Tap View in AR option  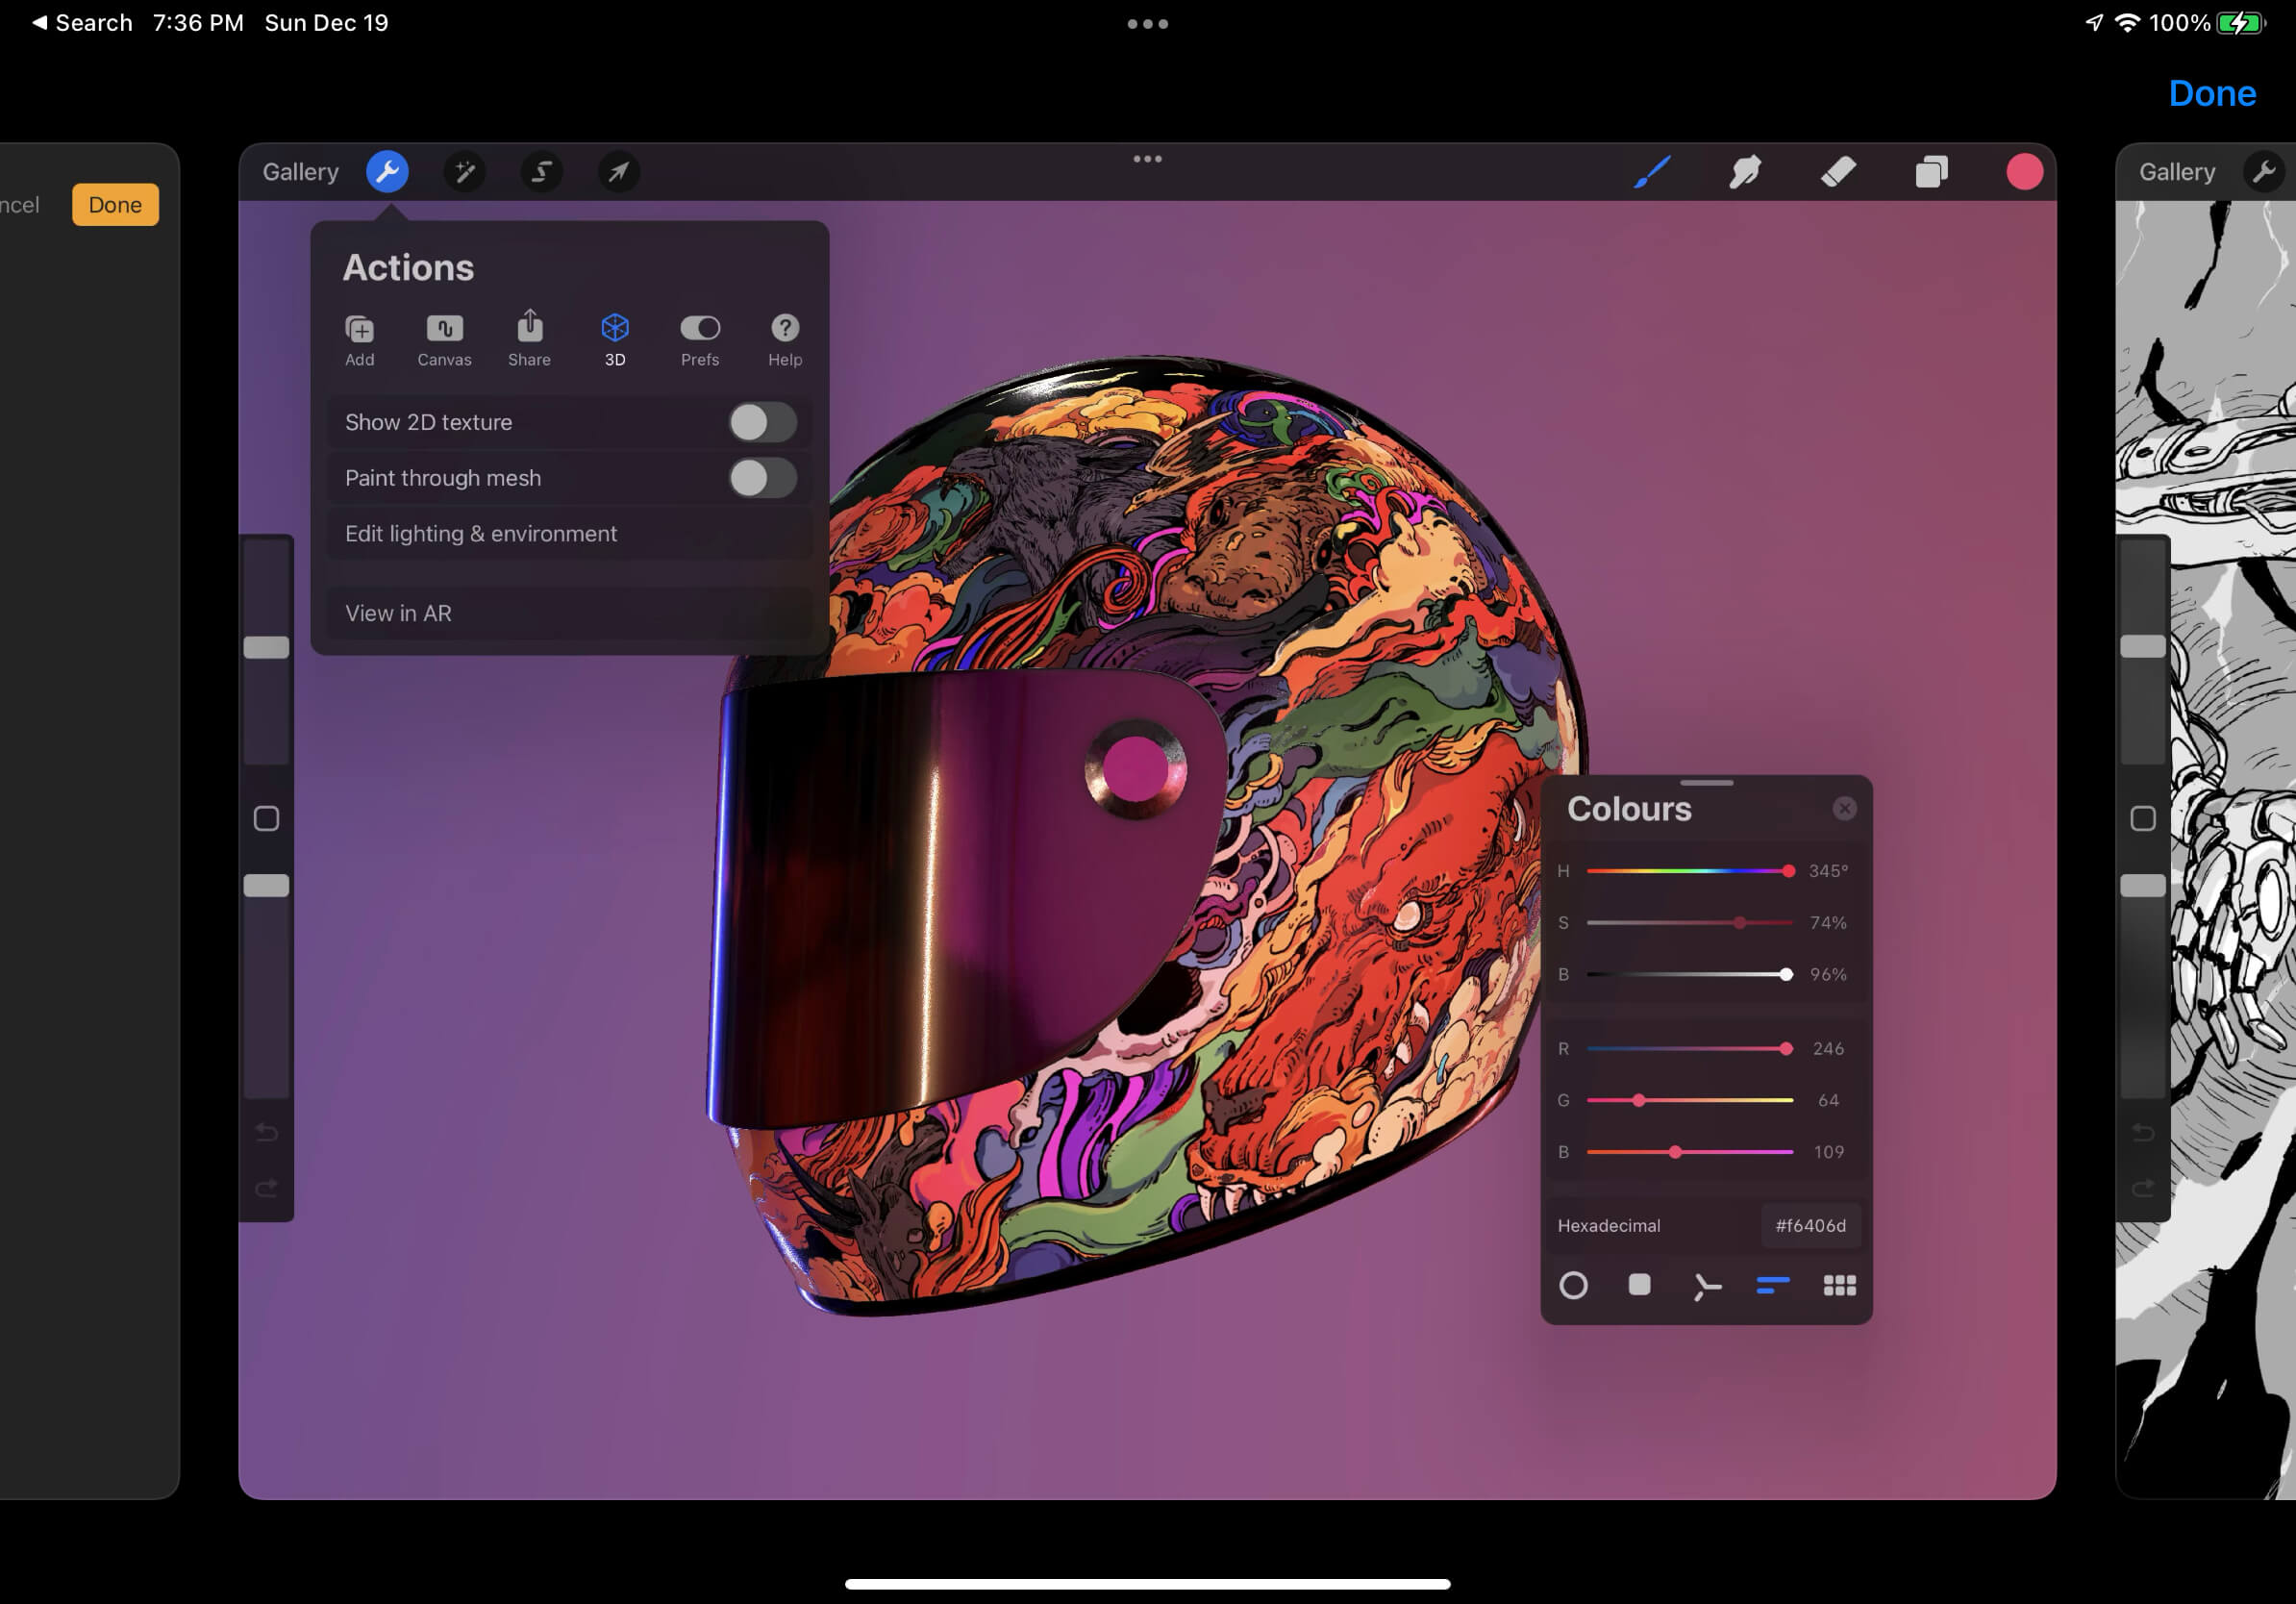coord(569,613)
